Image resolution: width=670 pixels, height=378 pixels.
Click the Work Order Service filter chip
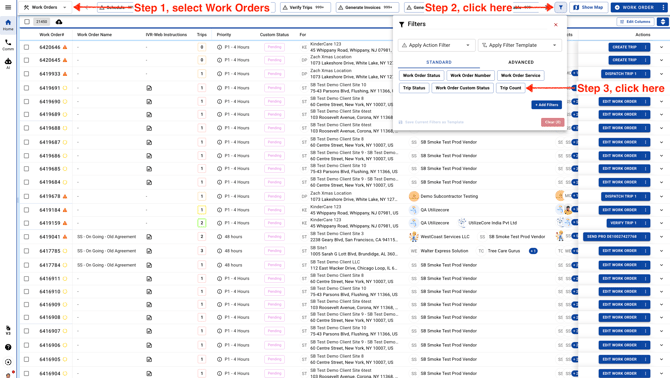[x=520, y=76]
